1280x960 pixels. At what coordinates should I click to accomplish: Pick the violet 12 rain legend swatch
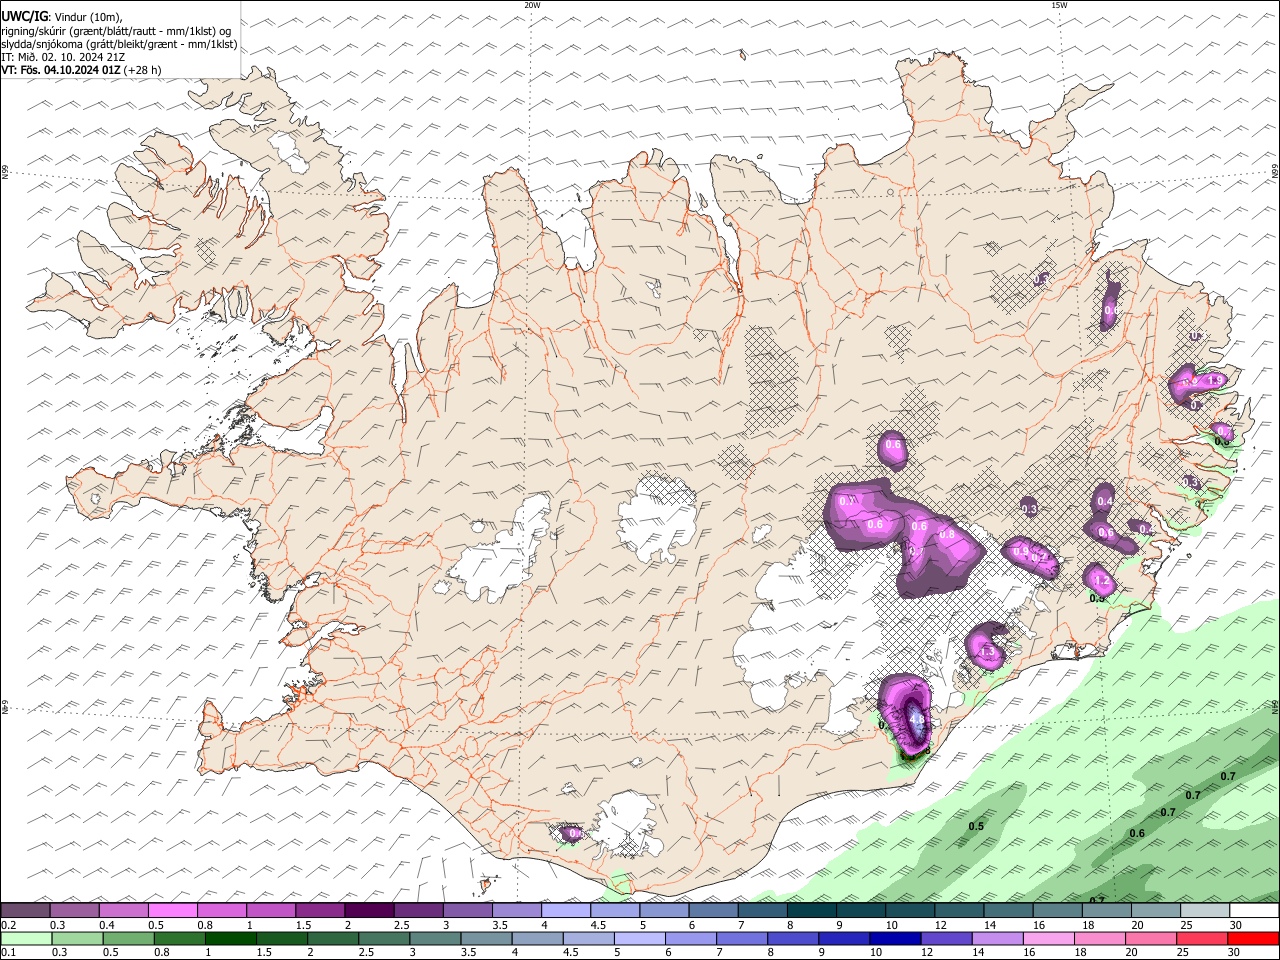pyautogui.click(x=946, y=939)
